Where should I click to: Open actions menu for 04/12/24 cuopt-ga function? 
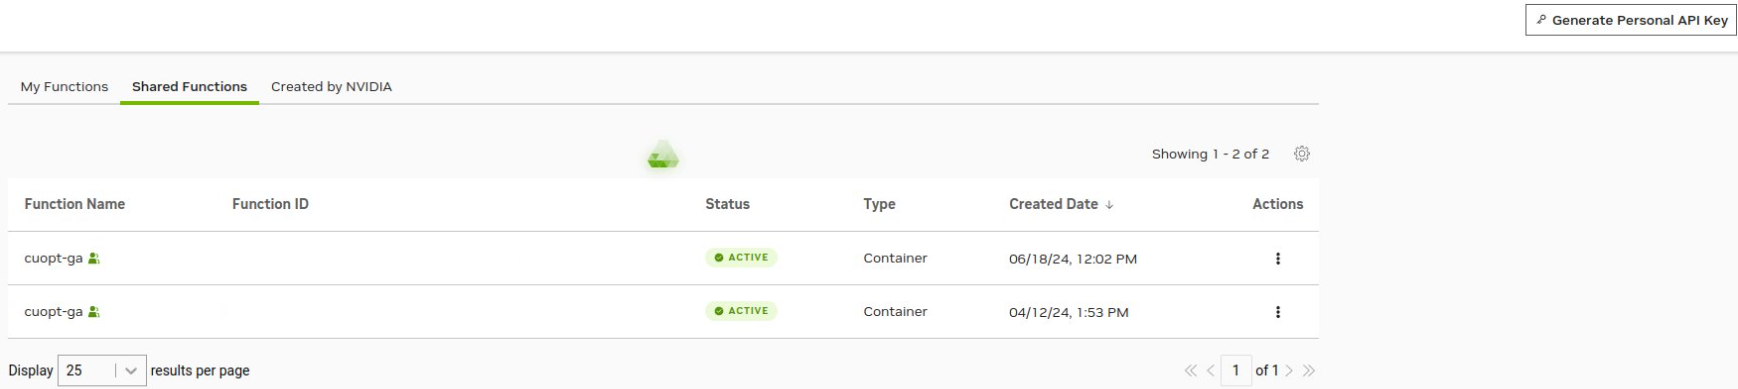(x=1277, y=312)
